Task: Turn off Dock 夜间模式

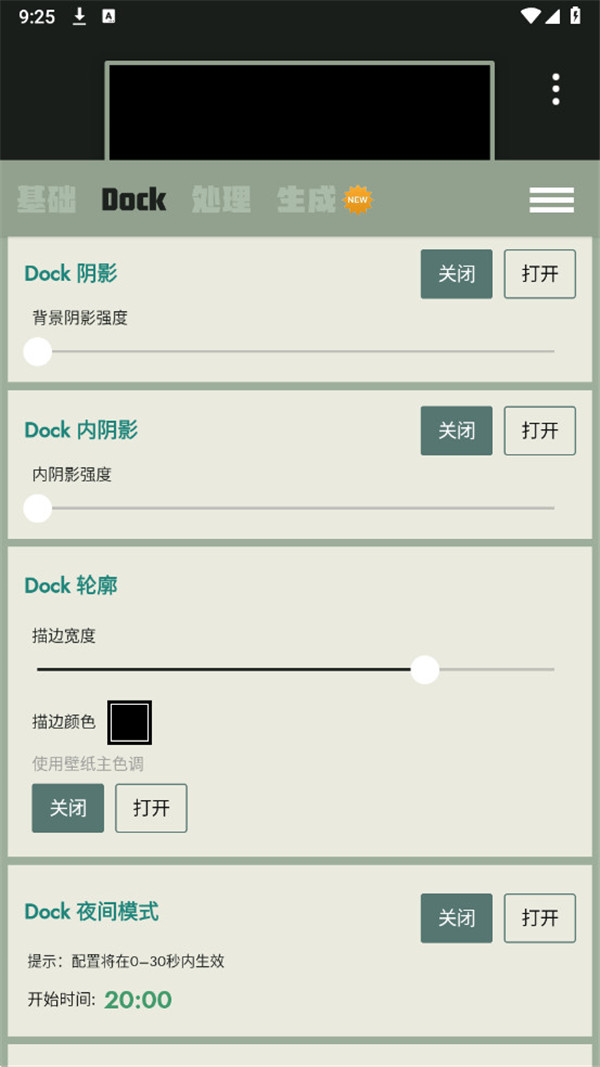Action: [x=456, y=918]
